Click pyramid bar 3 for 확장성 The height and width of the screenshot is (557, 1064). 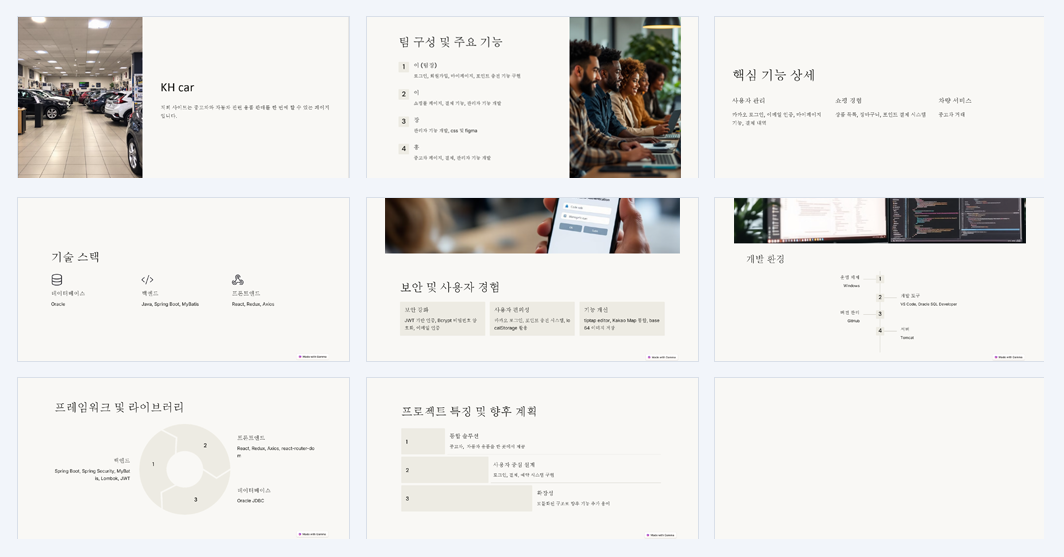466,498
